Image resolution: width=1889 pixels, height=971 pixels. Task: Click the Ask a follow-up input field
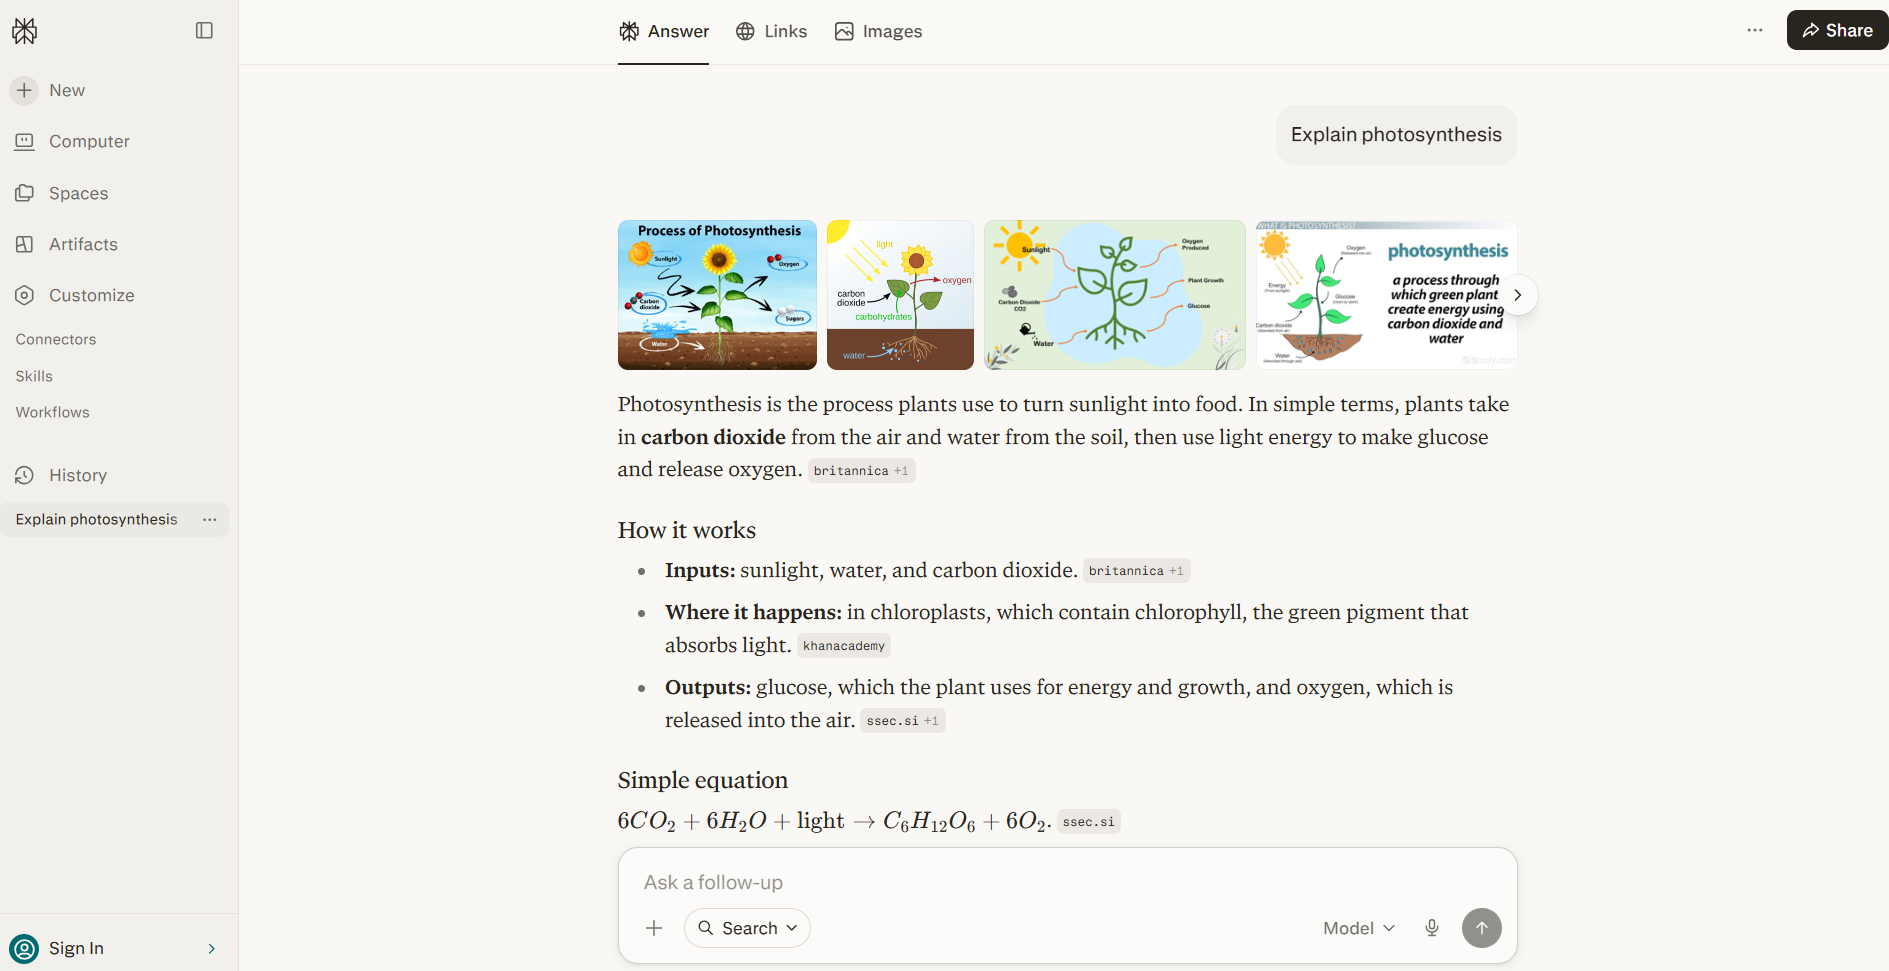[1067, 882]
